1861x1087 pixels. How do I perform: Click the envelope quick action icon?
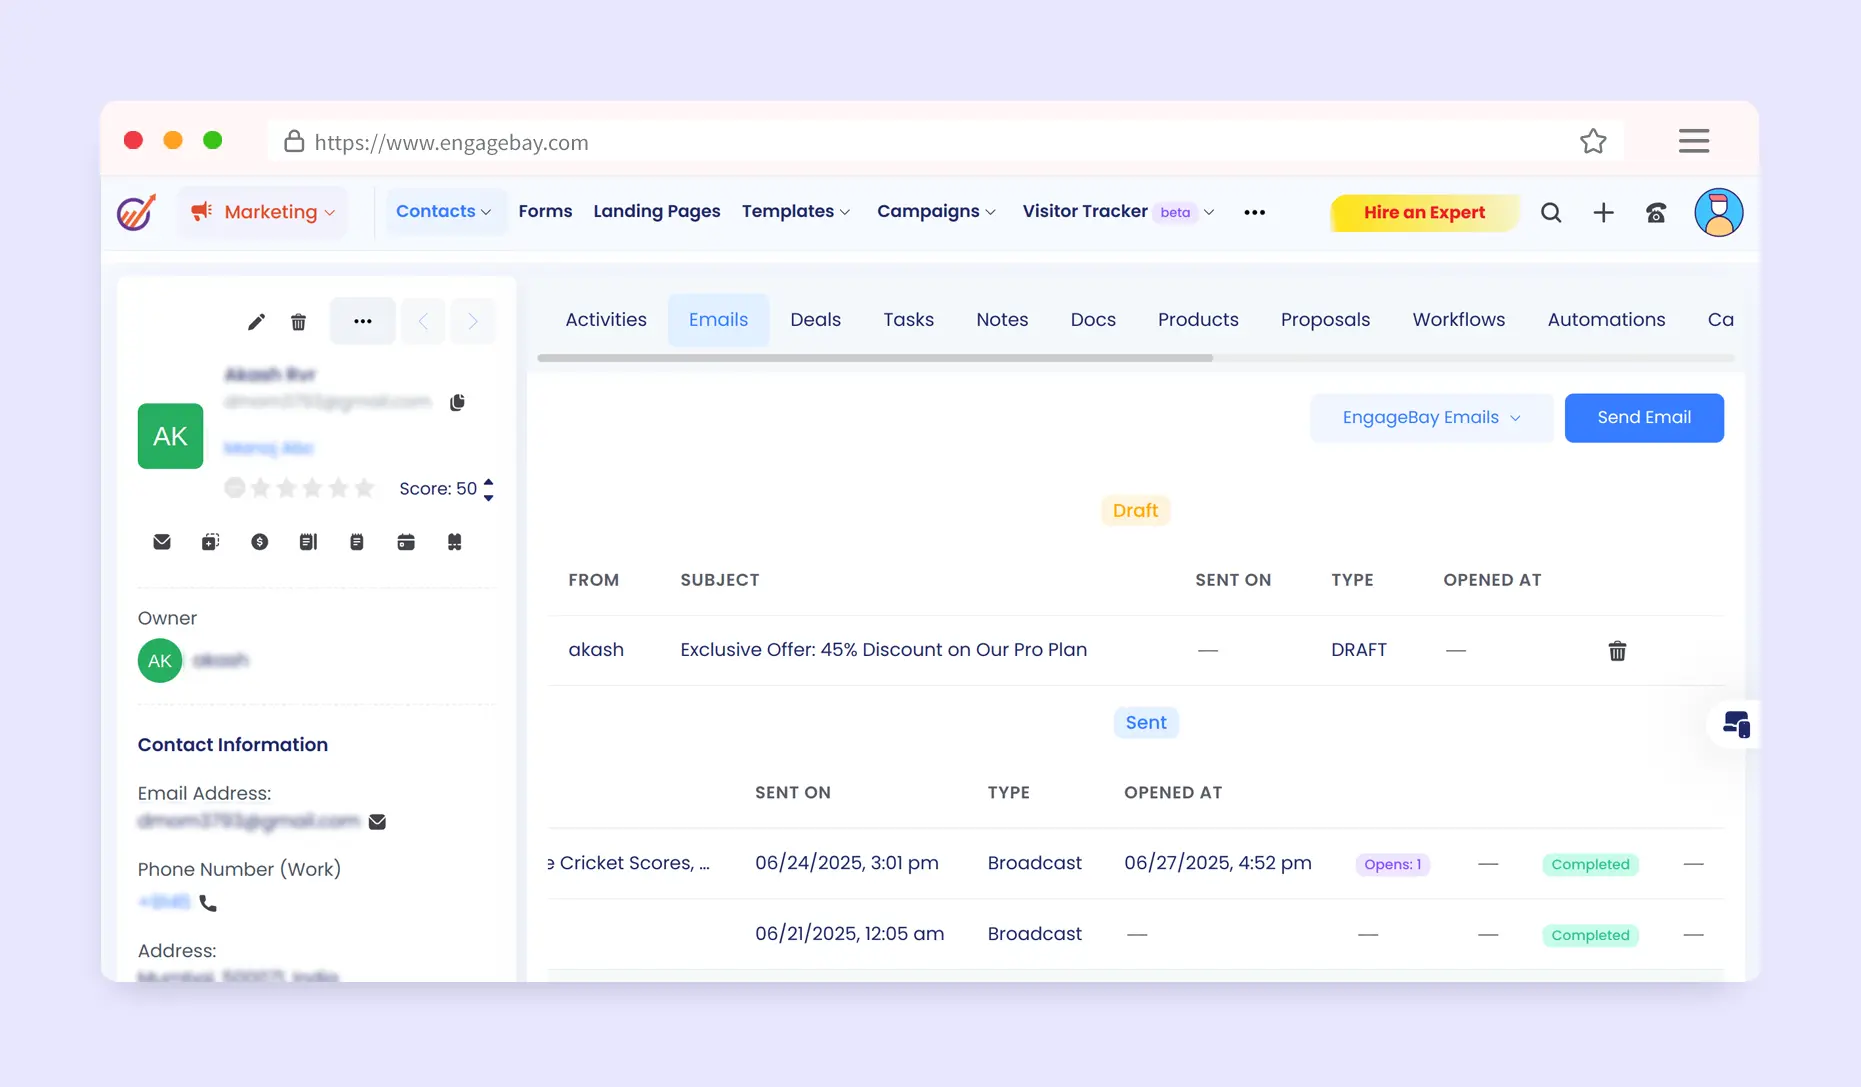coord(162,542)
